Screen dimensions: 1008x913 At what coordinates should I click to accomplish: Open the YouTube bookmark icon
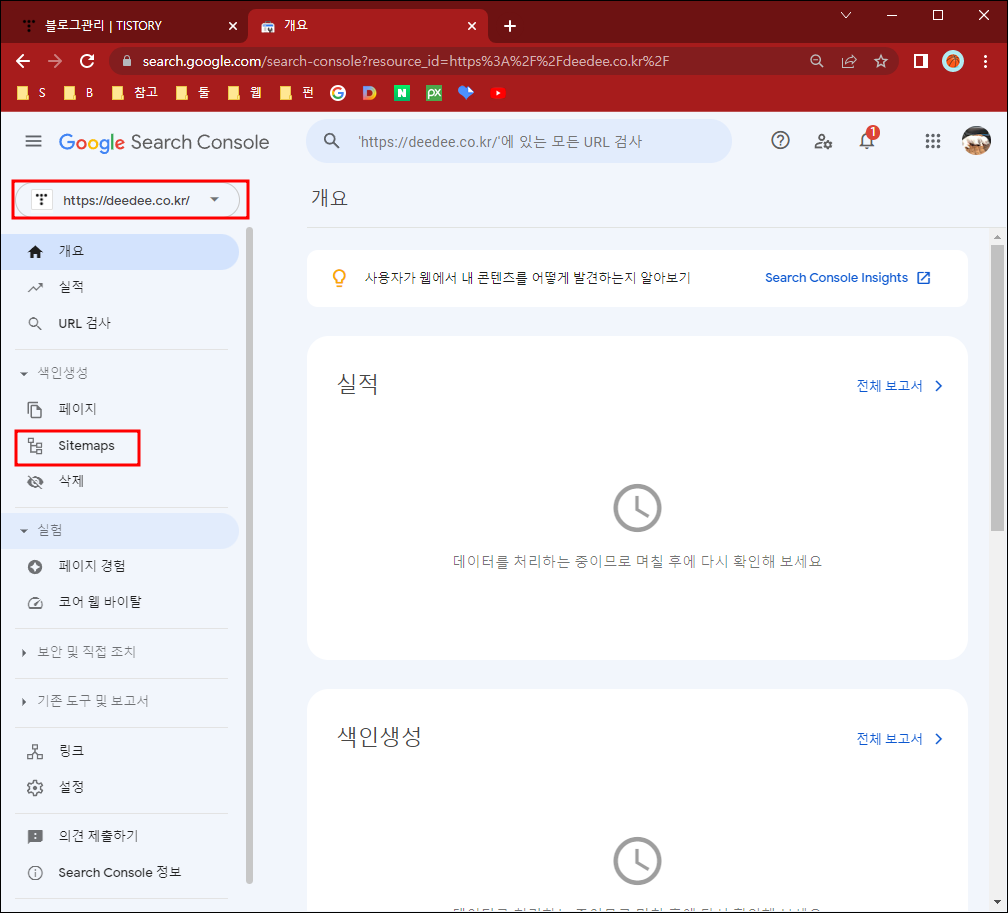pyautogui.click(x=499, y=92)
